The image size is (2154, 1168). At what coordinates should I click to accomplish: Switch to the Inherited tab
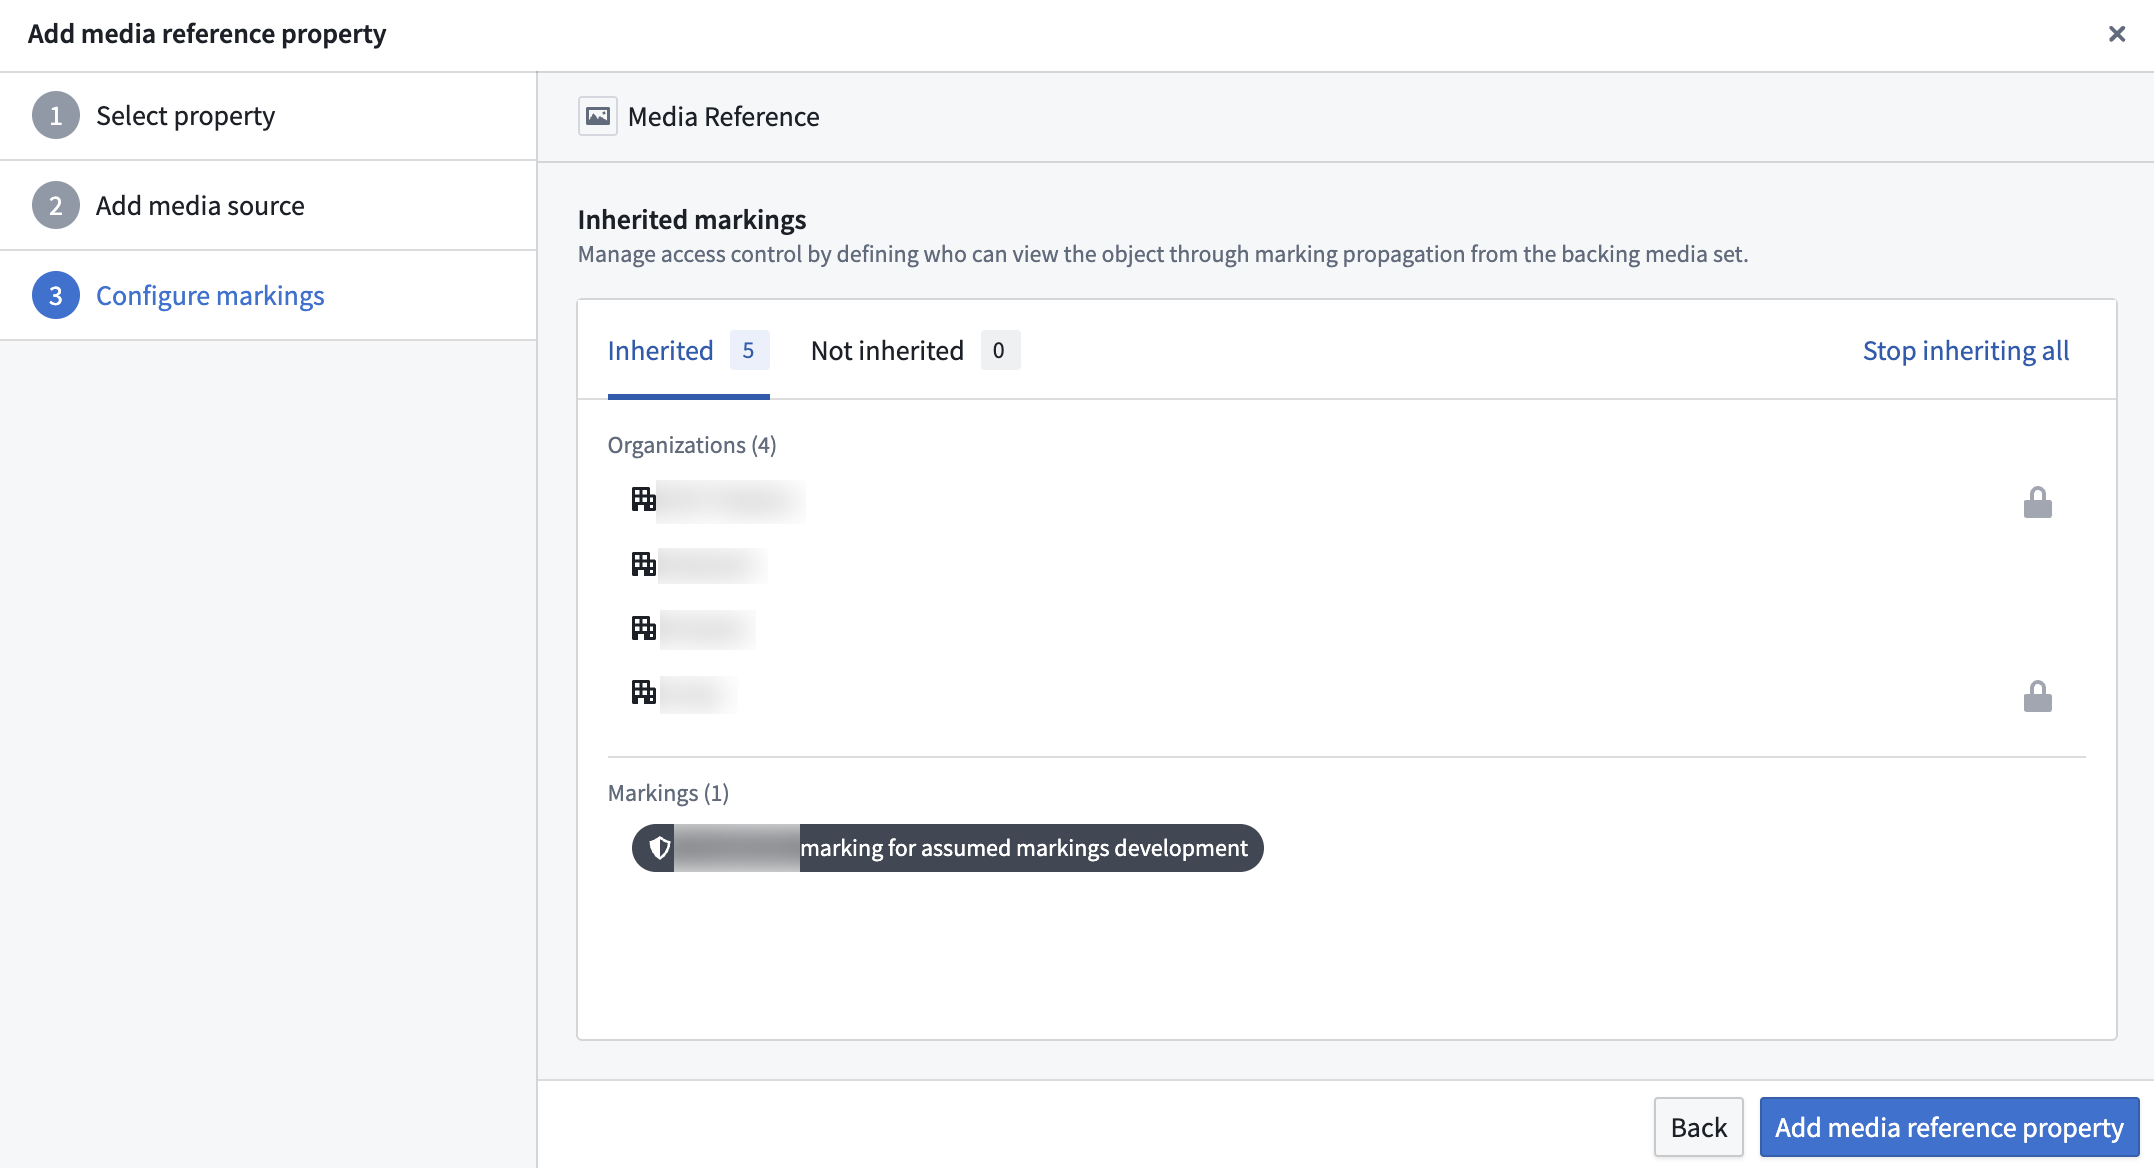coord(660,351)
